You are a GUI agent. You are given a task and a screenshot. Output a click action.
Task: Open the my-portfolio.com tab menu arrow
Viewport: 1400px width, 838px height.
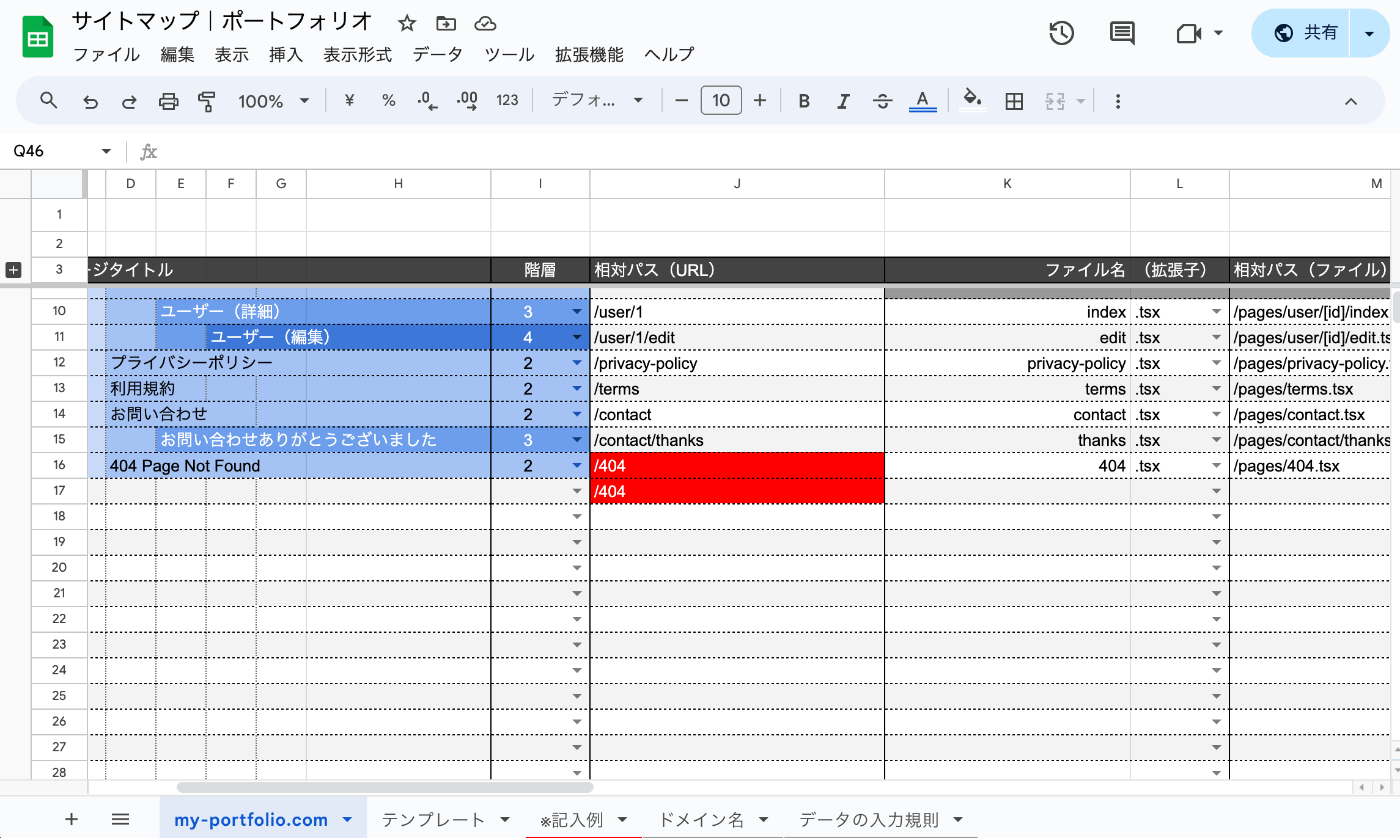coord(347,820)
